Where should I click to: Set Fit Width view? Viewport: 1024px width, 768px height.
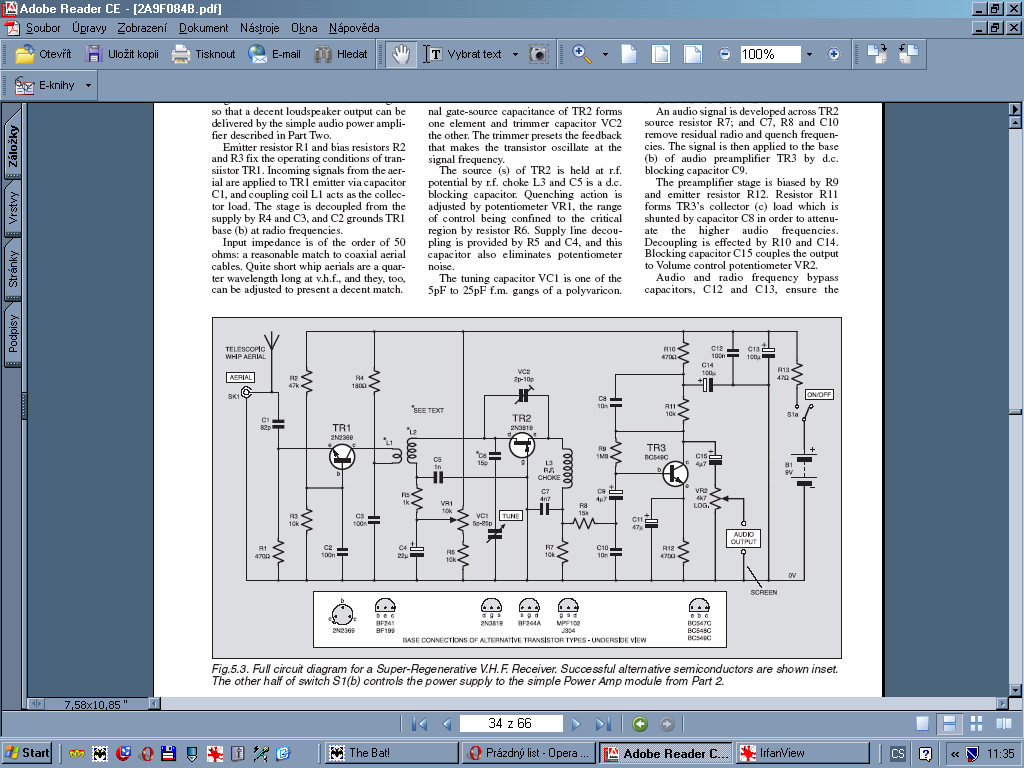(693, 54)
